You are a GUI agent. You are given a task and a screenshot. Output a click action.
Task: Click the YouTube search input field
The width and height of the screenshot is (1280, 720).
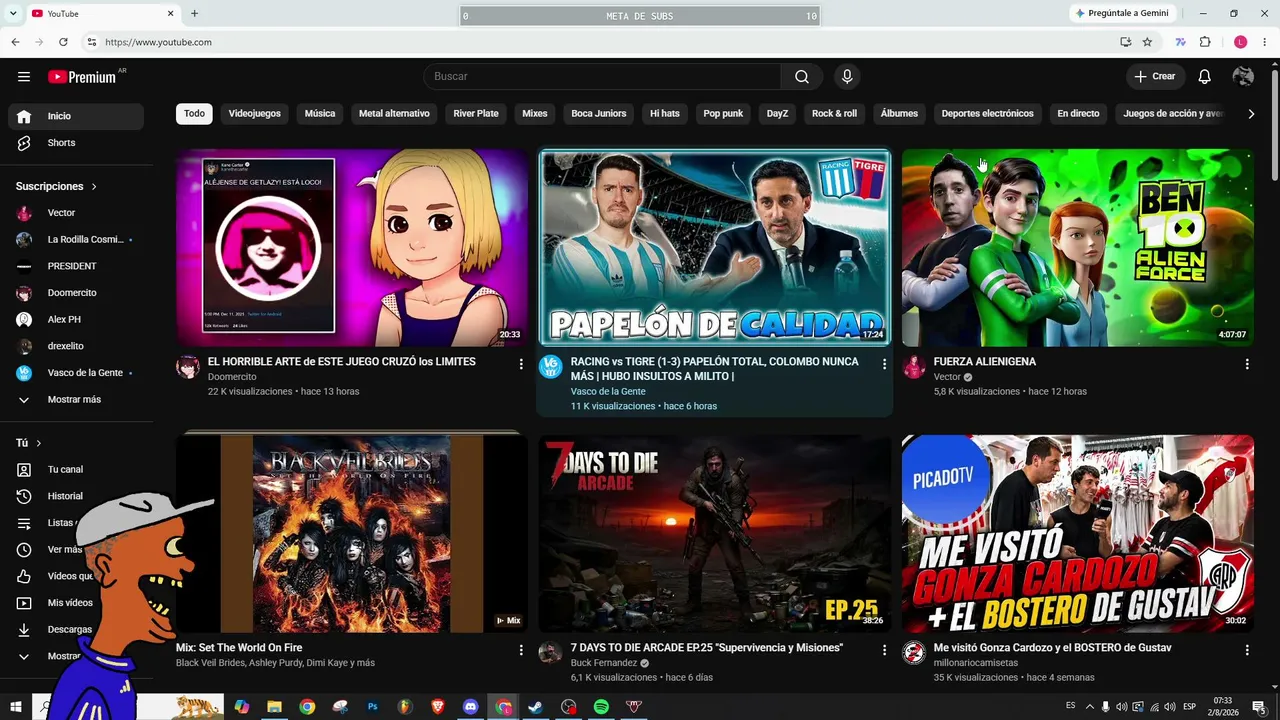(x=603, y=77)
